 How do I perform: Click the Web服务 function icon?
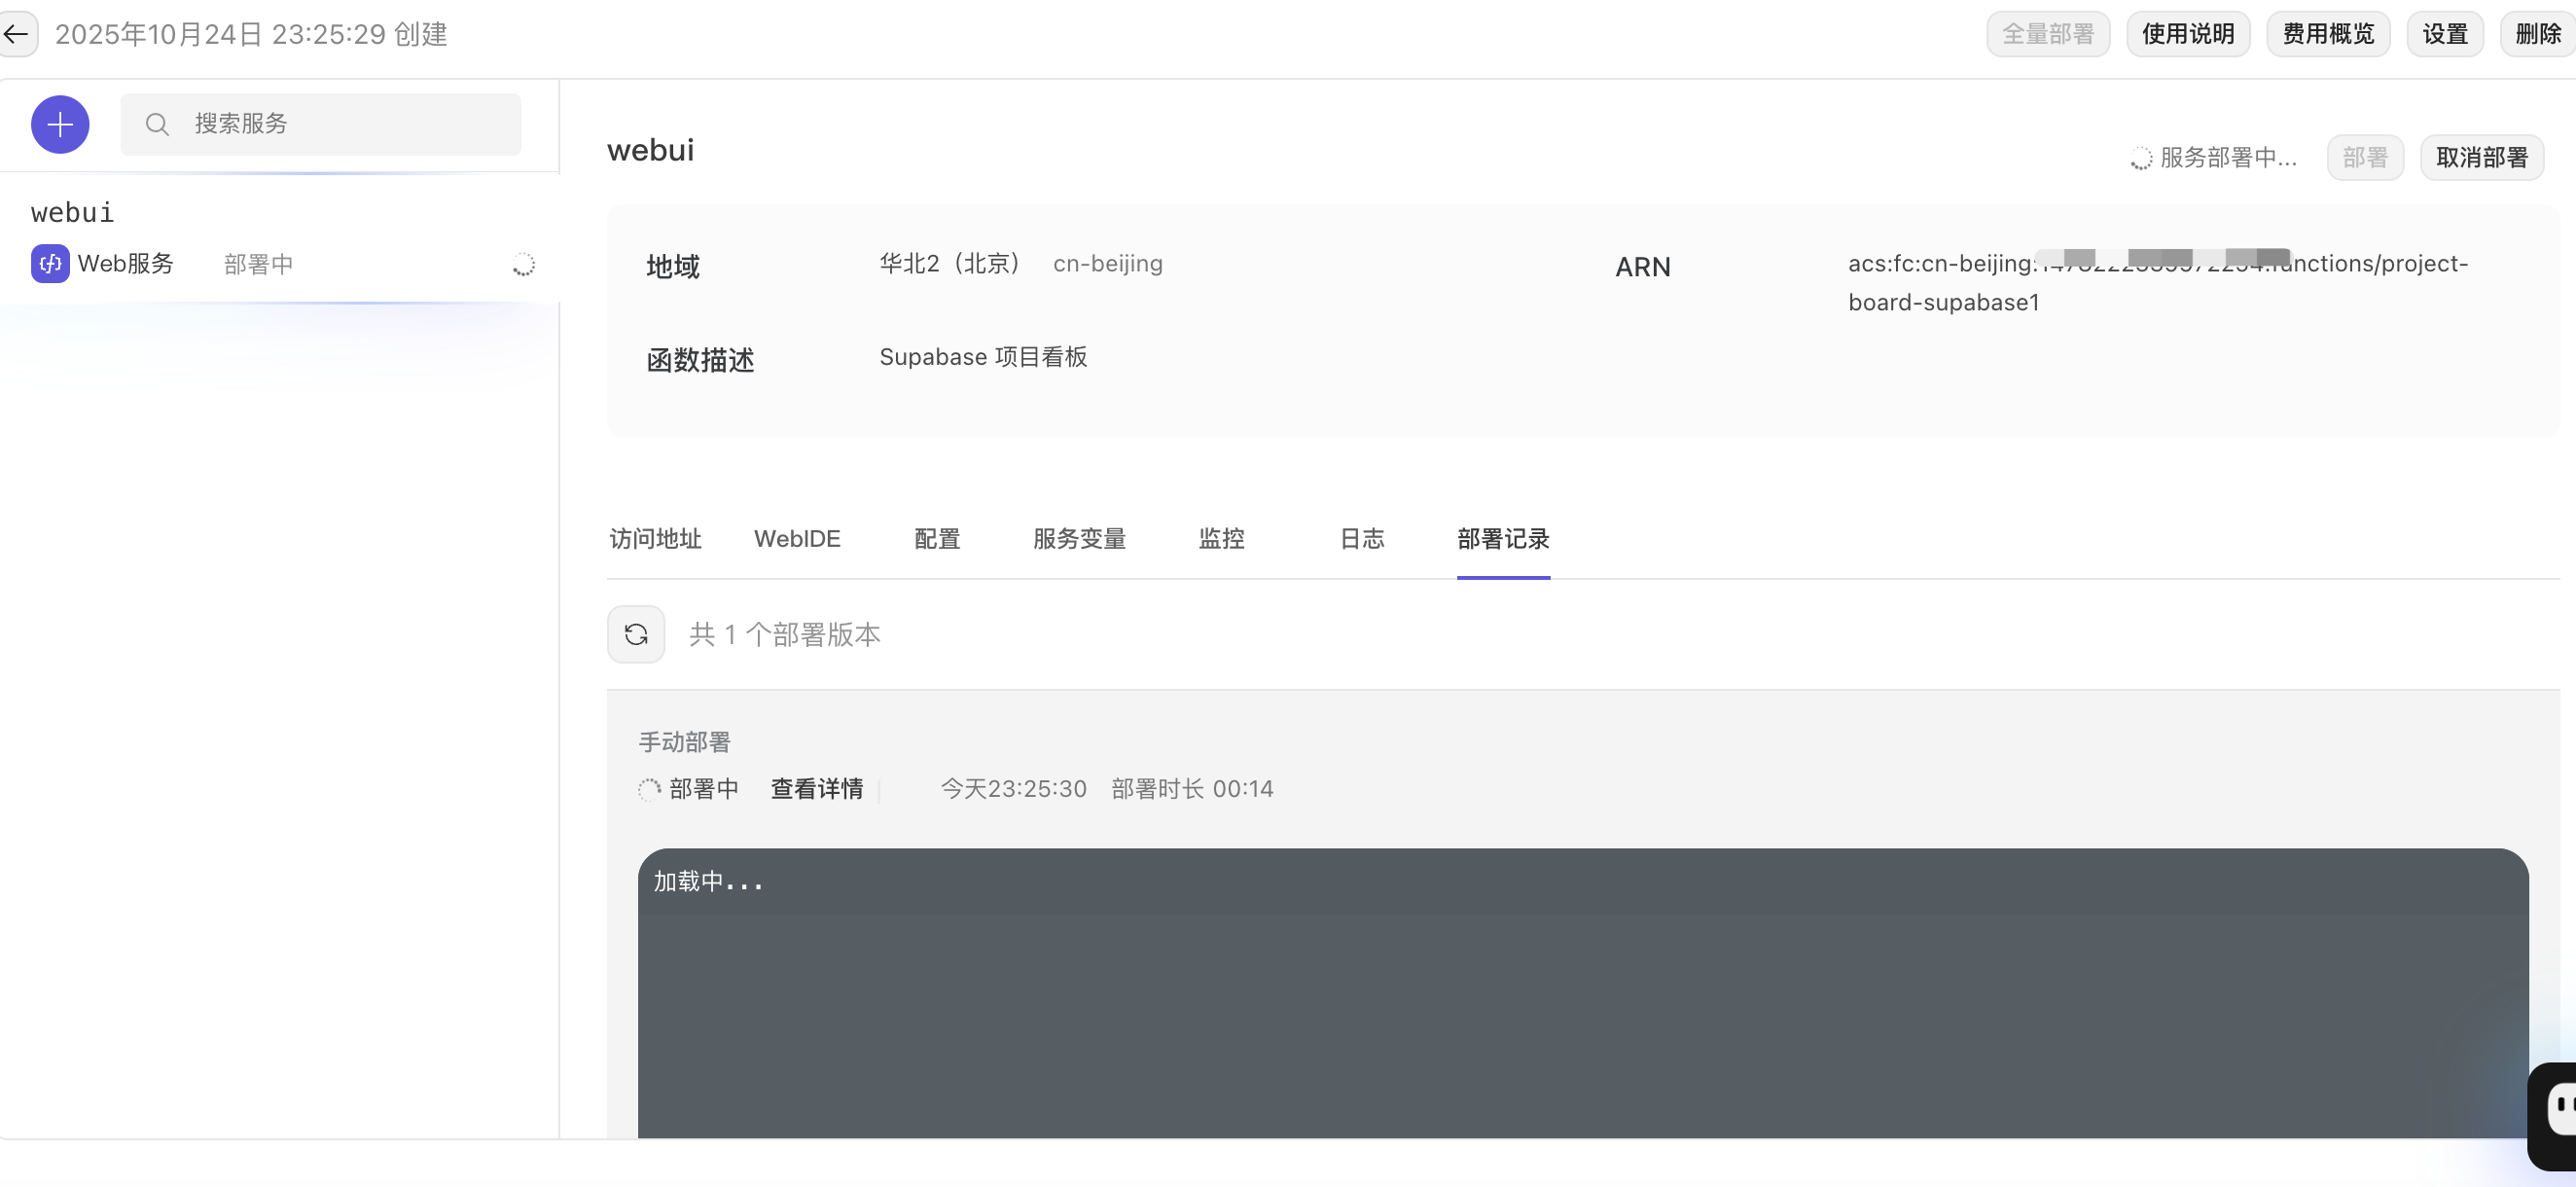point(50,264)
